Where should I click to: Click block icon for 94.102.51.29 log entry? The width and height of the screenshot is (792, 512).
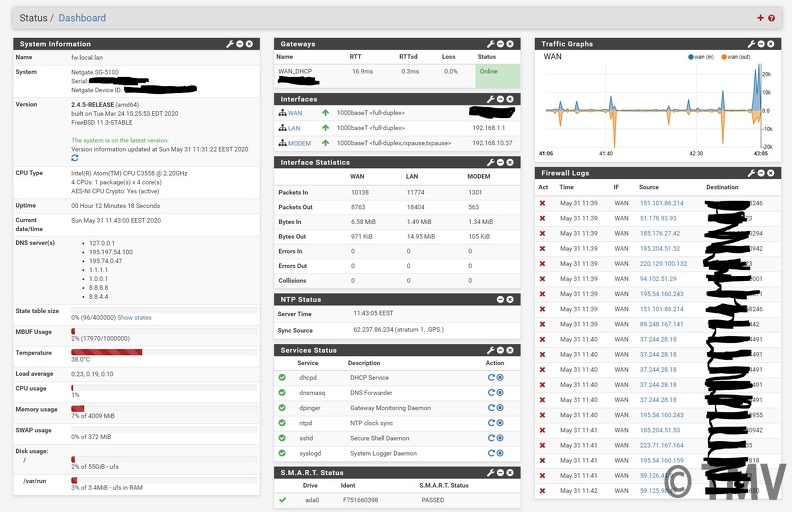pos(542,279)
